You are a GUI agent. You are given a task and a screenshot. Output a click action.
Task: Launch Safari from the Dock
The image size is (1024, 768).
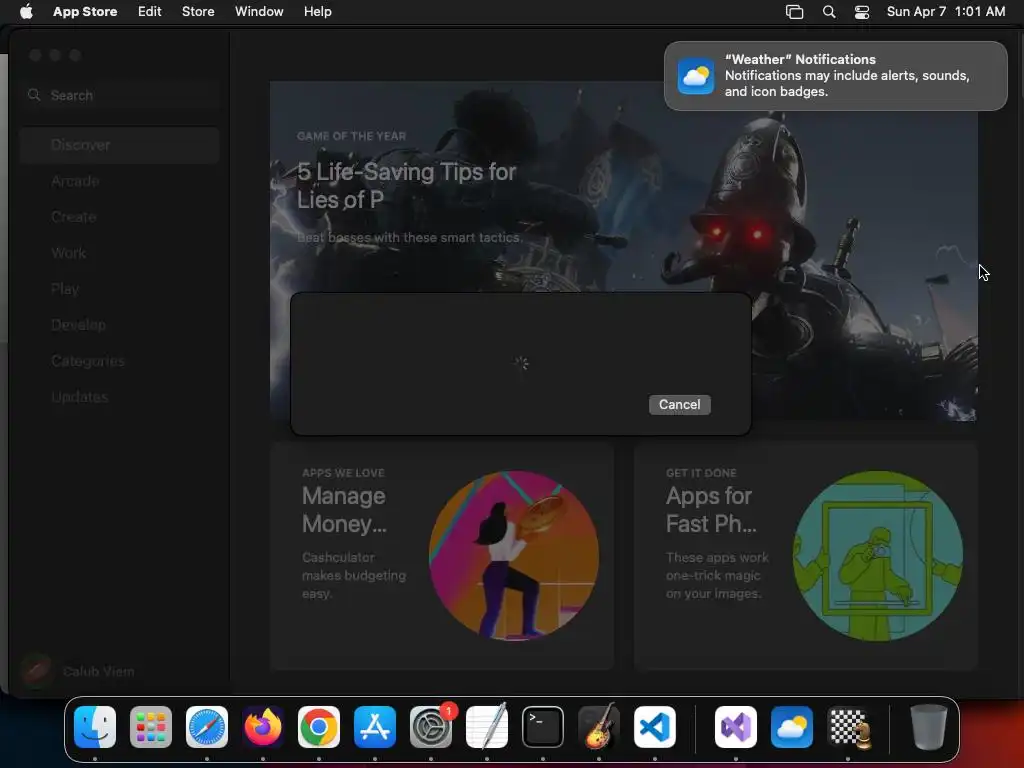pos(207,727)
